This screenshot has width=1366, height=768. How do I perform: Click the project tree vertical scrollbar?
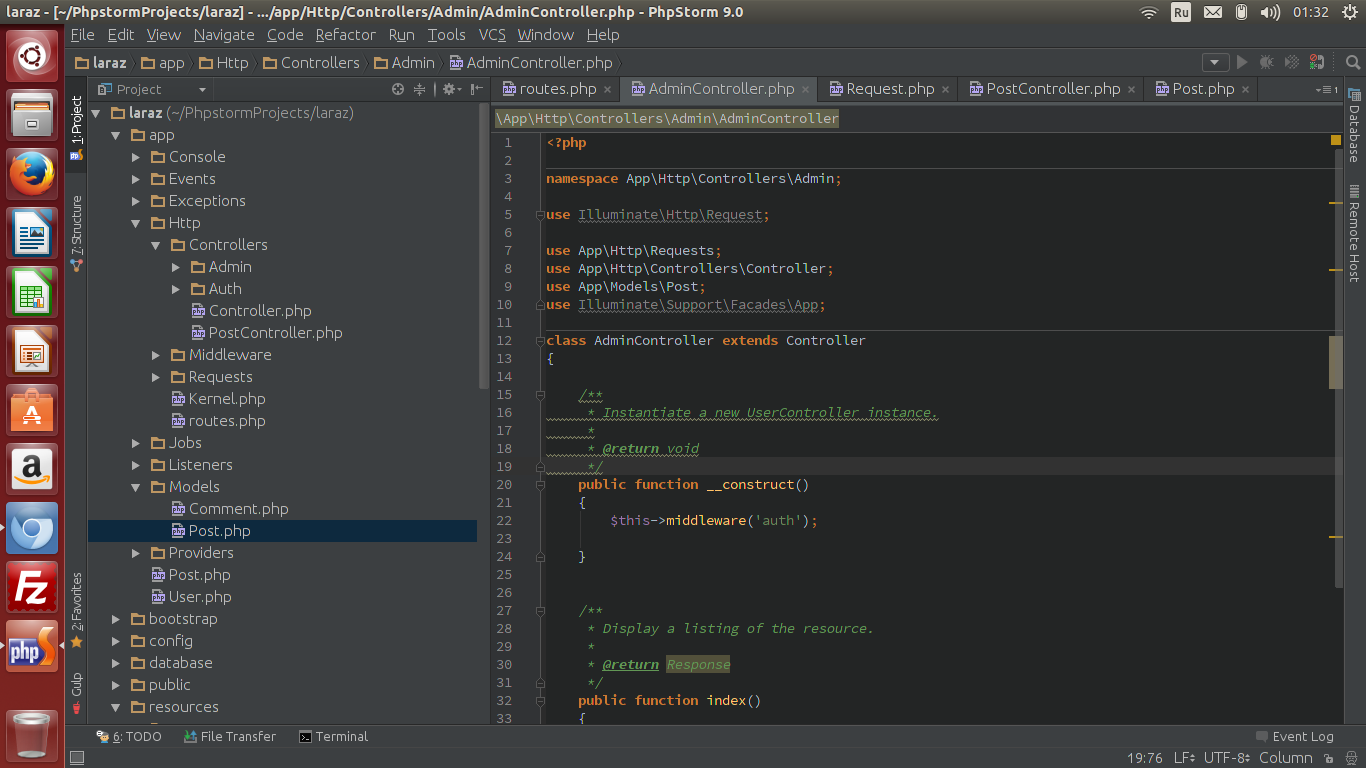484,245
